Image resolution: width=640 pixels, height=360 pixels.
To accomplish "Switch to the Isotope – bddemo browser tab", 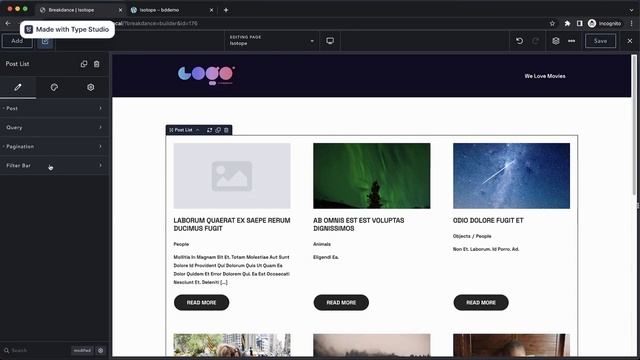I will (x=171, y=10).
